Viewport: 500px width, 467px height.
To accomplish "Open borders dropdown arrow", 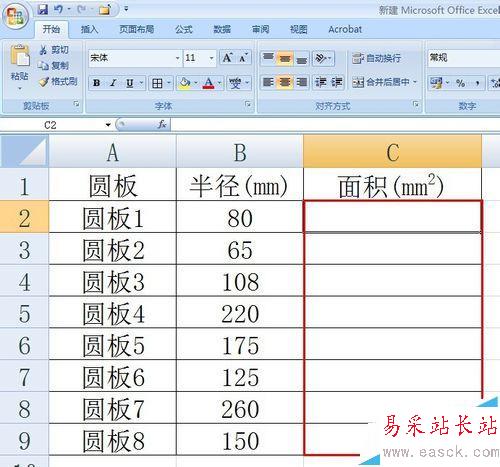I will (x=169, y=83).
